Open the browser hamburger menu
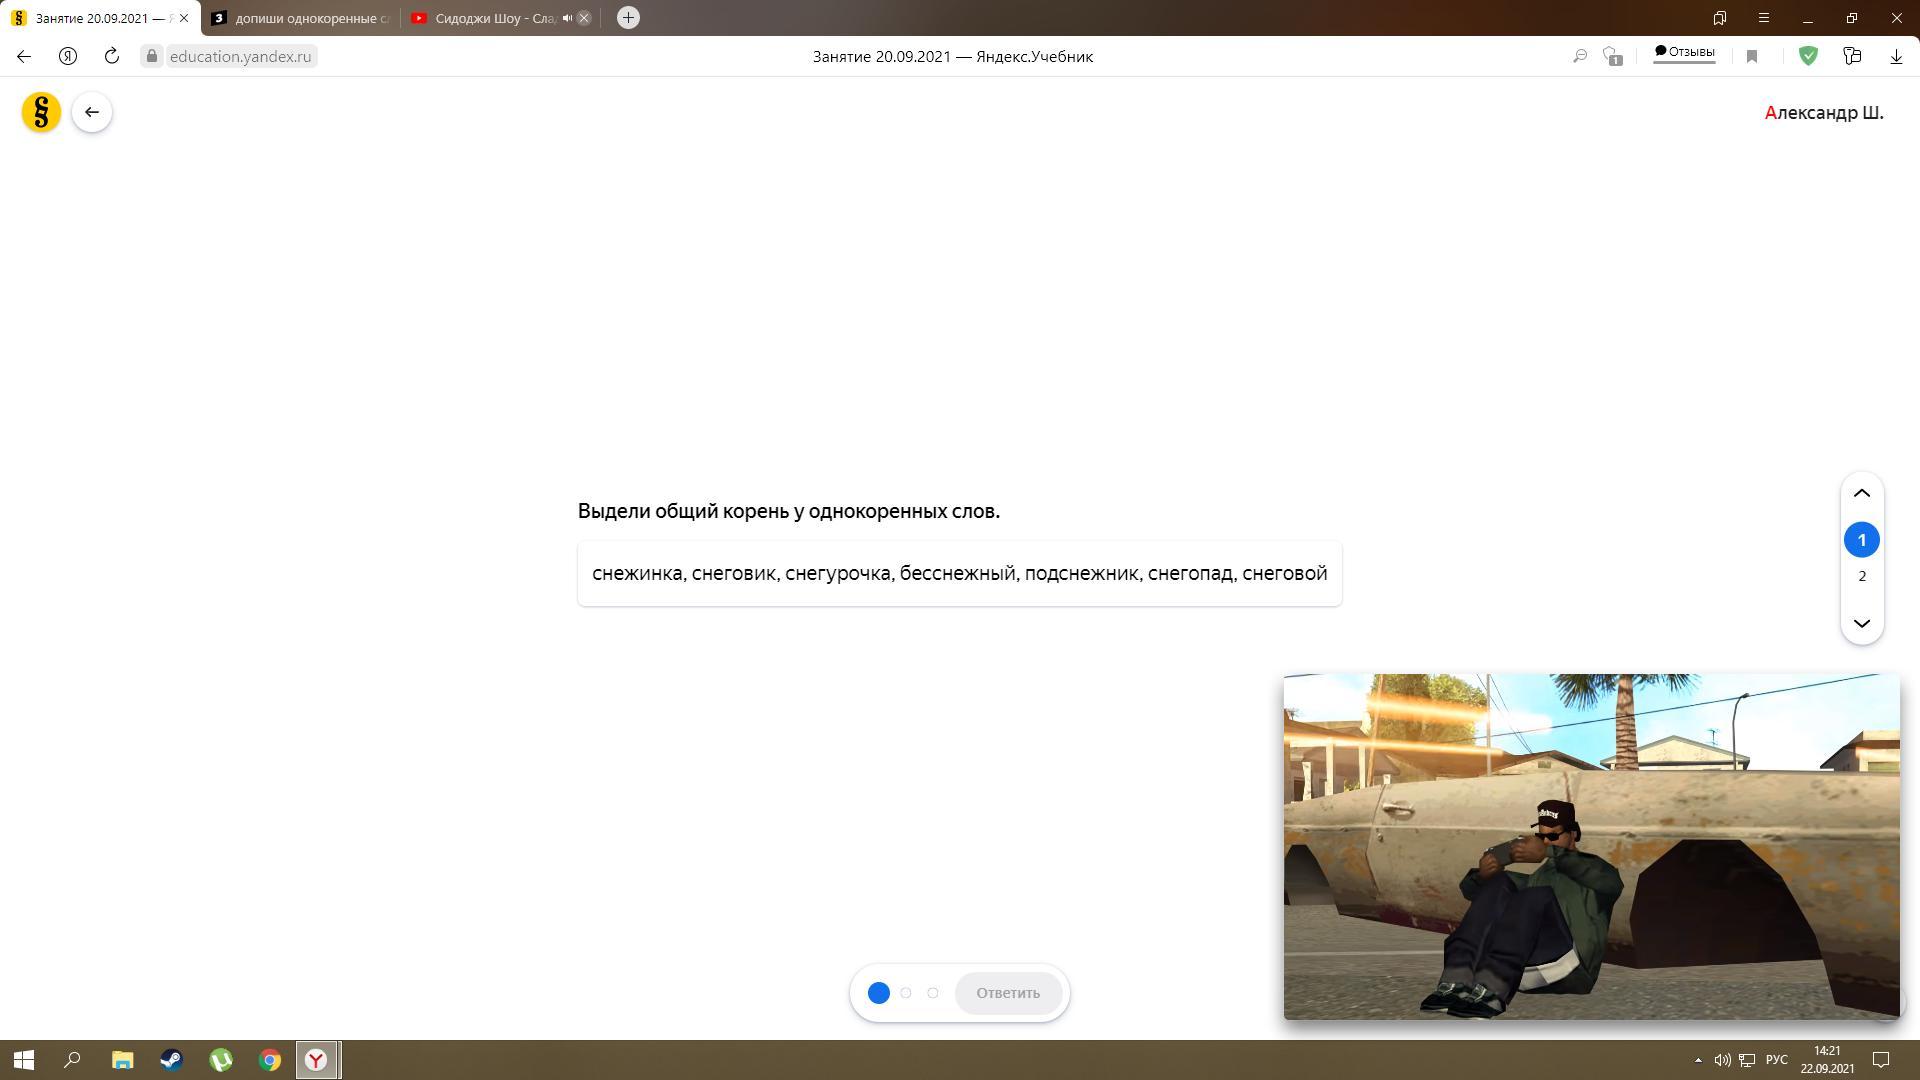Viewport: 1920px width, 1080px height. [x=1764, y=18]
